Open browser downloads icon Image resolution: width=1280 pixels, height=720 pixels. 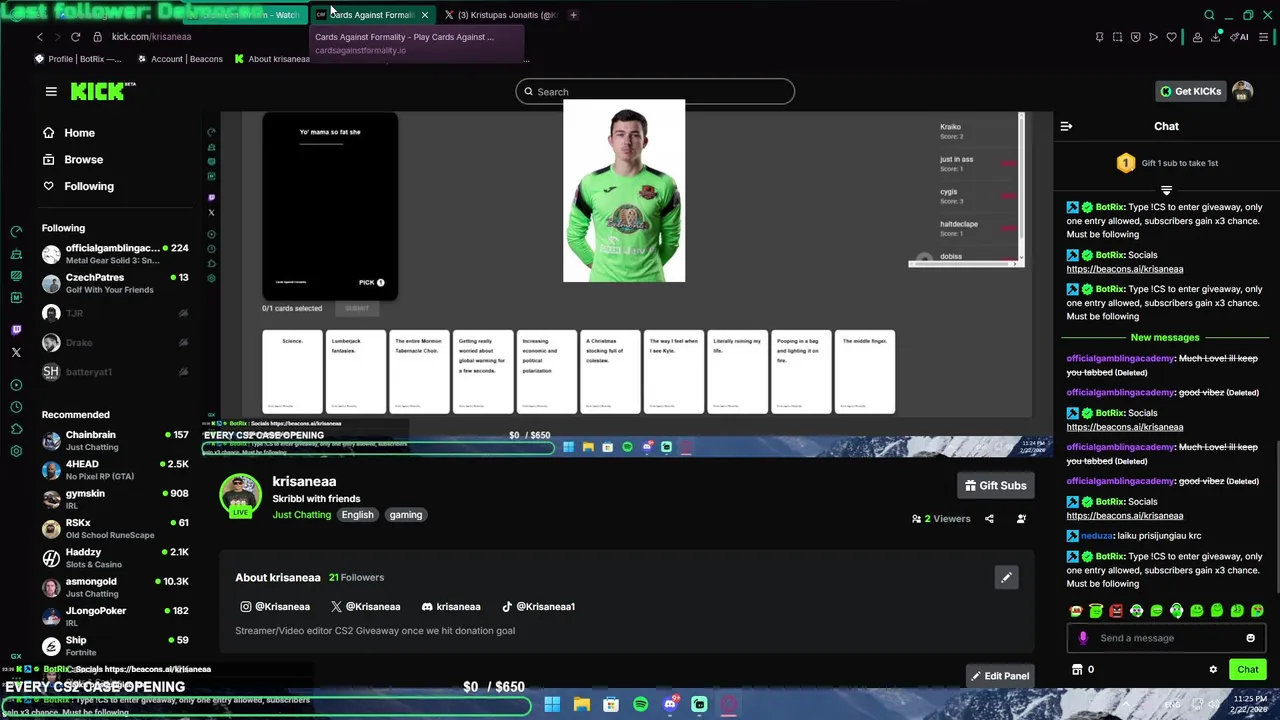pyautogui.click(x=1216, y=37)
